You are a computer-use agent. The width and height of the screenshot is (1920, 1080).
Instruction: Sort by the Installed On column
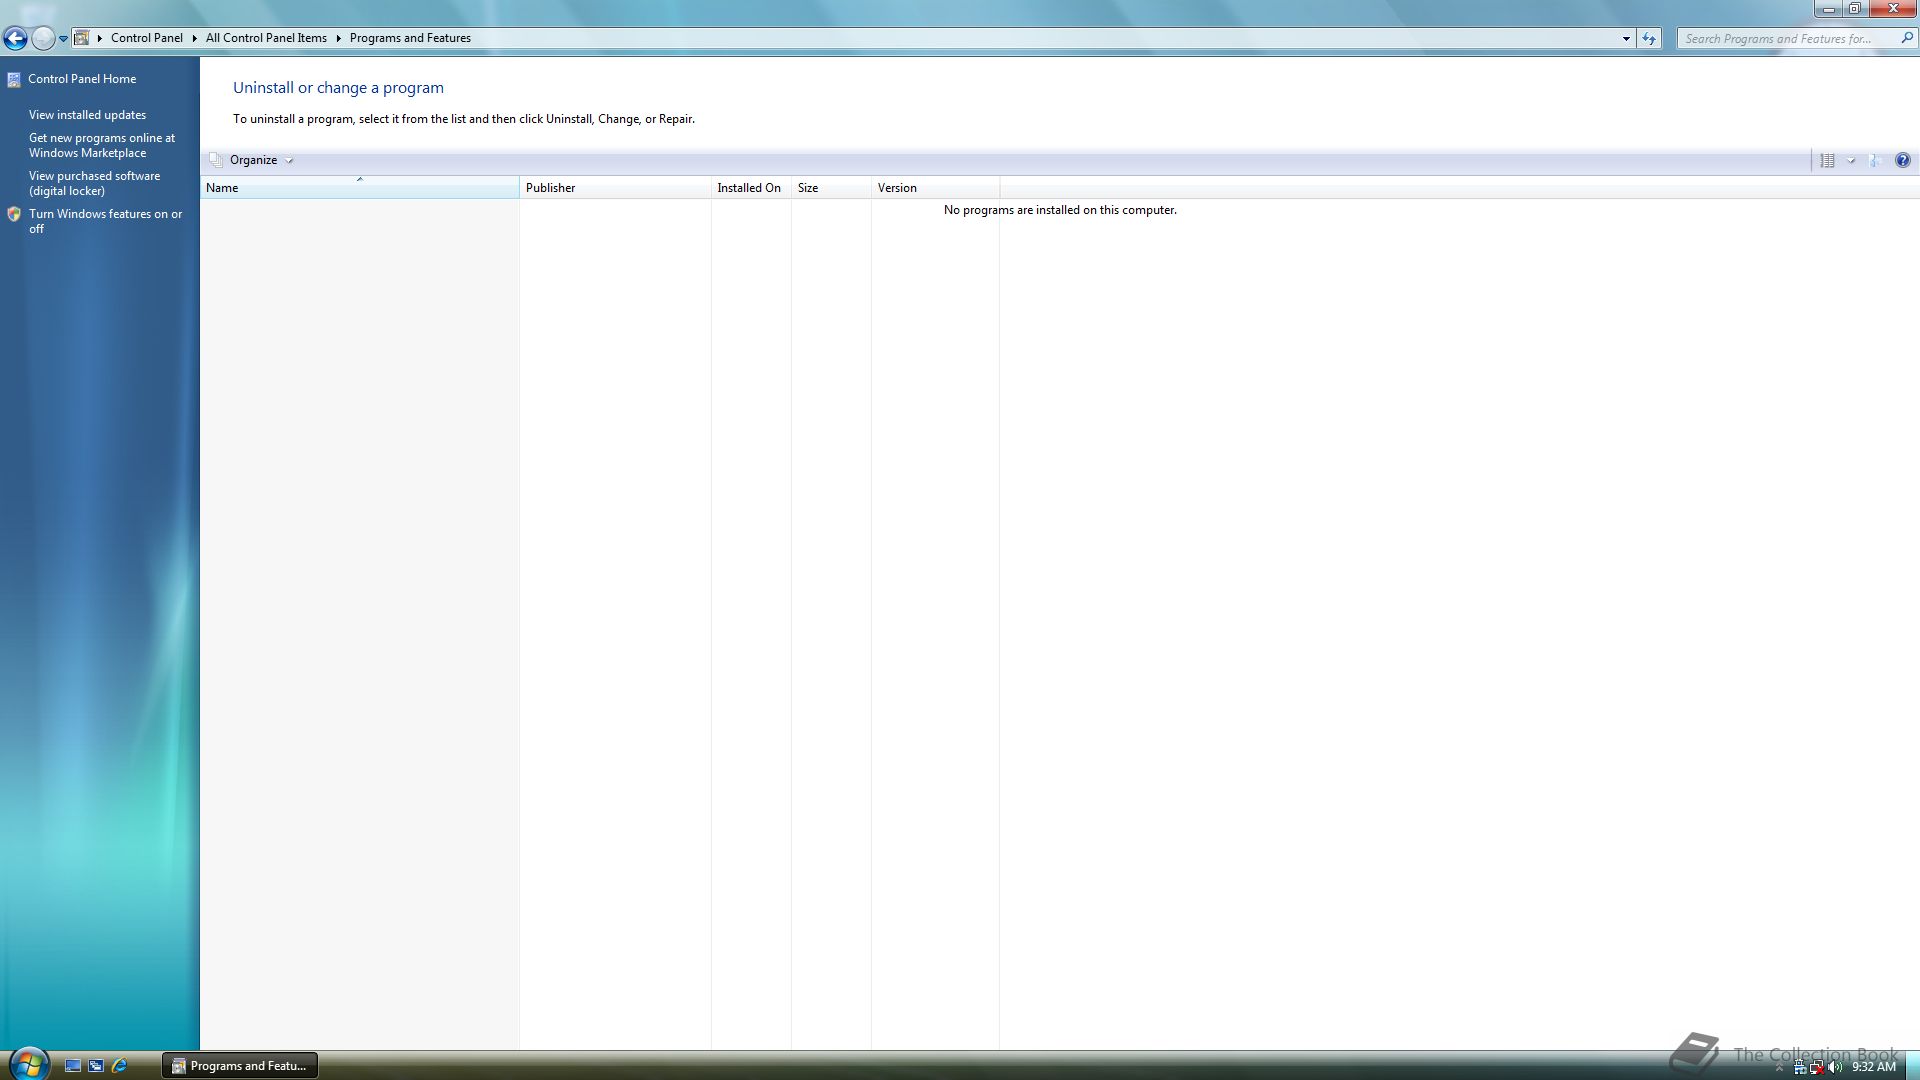751,188
